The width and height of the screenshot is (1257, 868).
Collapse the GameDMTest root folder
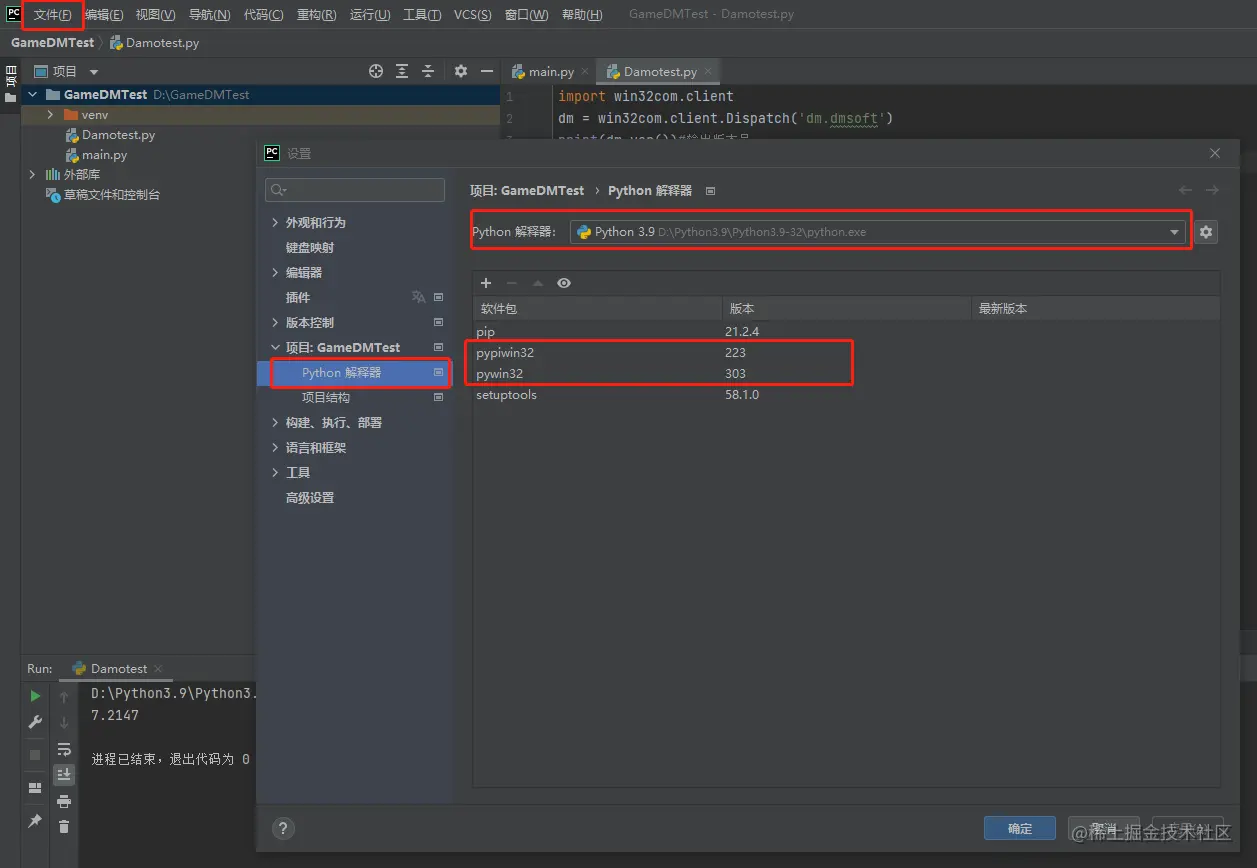coord(33,94)
